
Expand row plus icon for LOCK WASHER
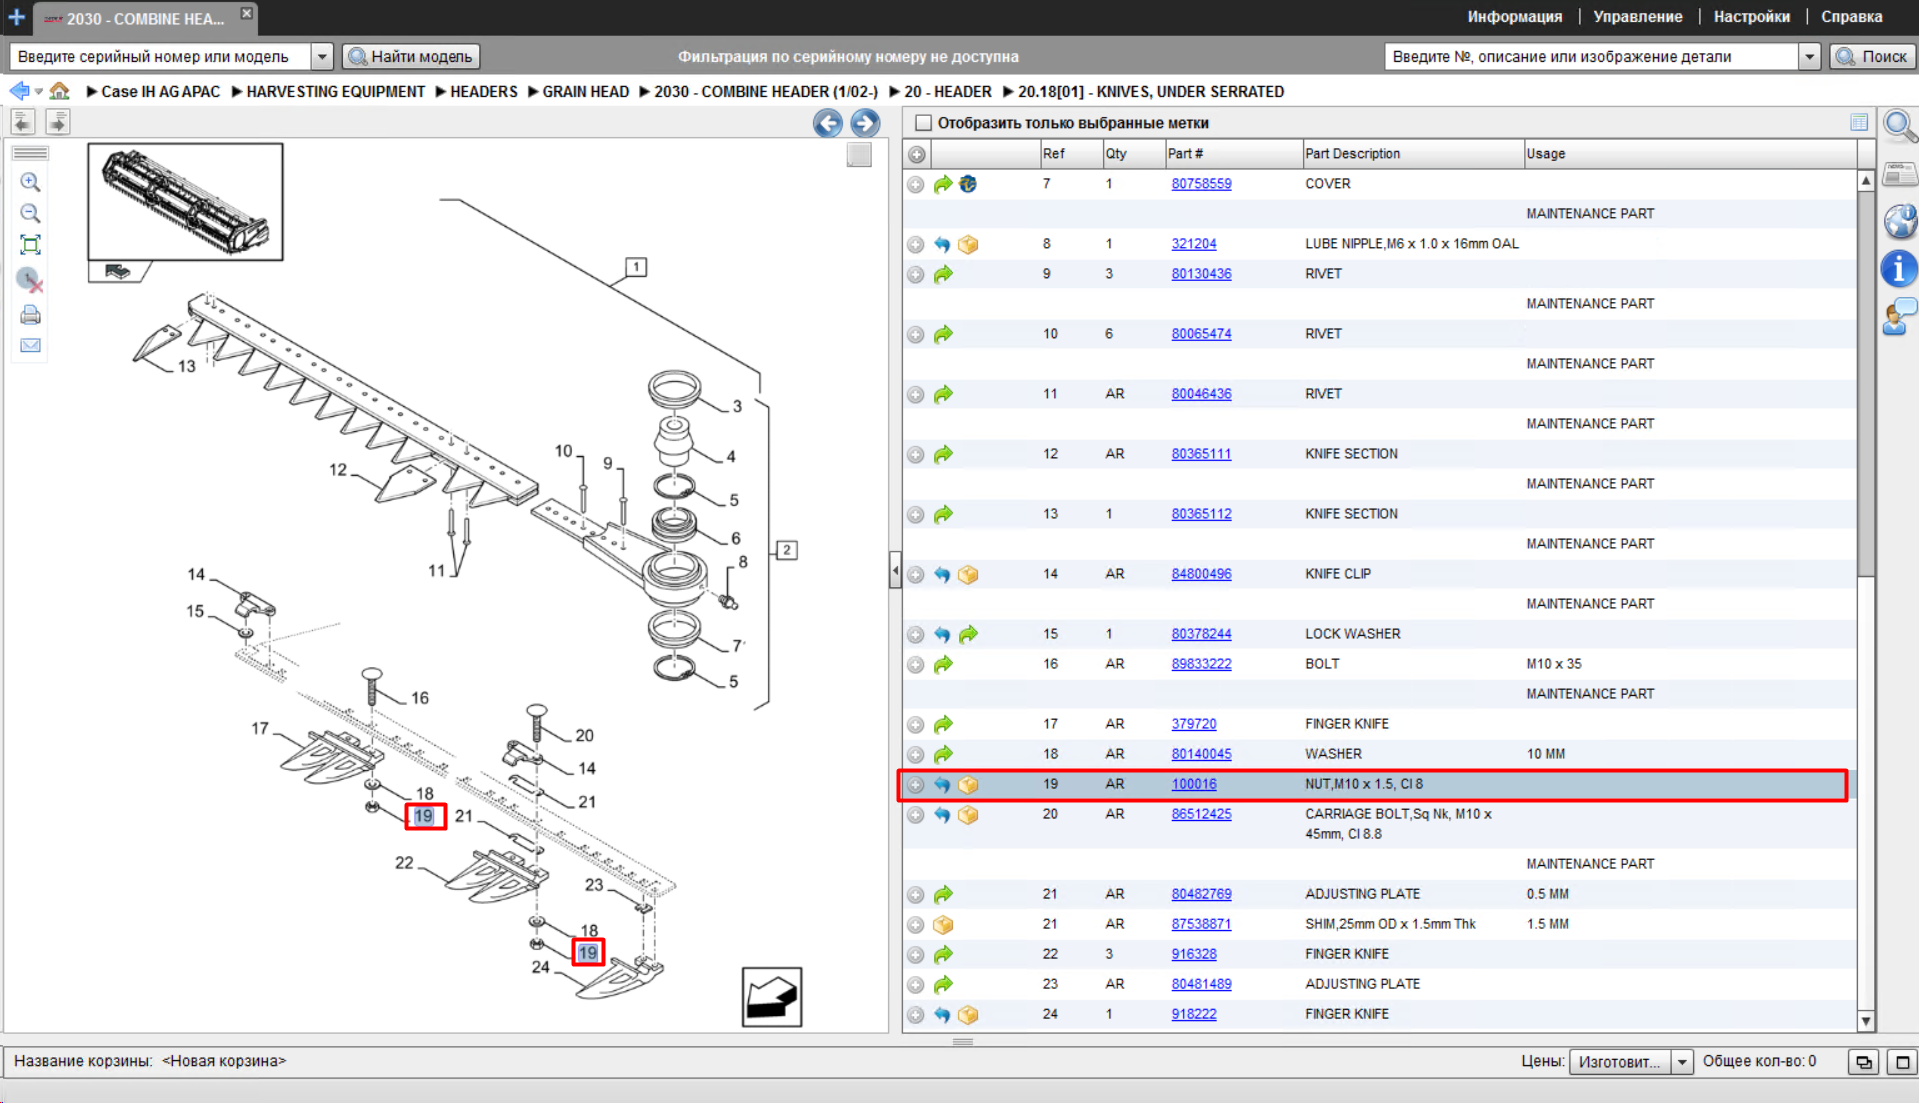916,634
